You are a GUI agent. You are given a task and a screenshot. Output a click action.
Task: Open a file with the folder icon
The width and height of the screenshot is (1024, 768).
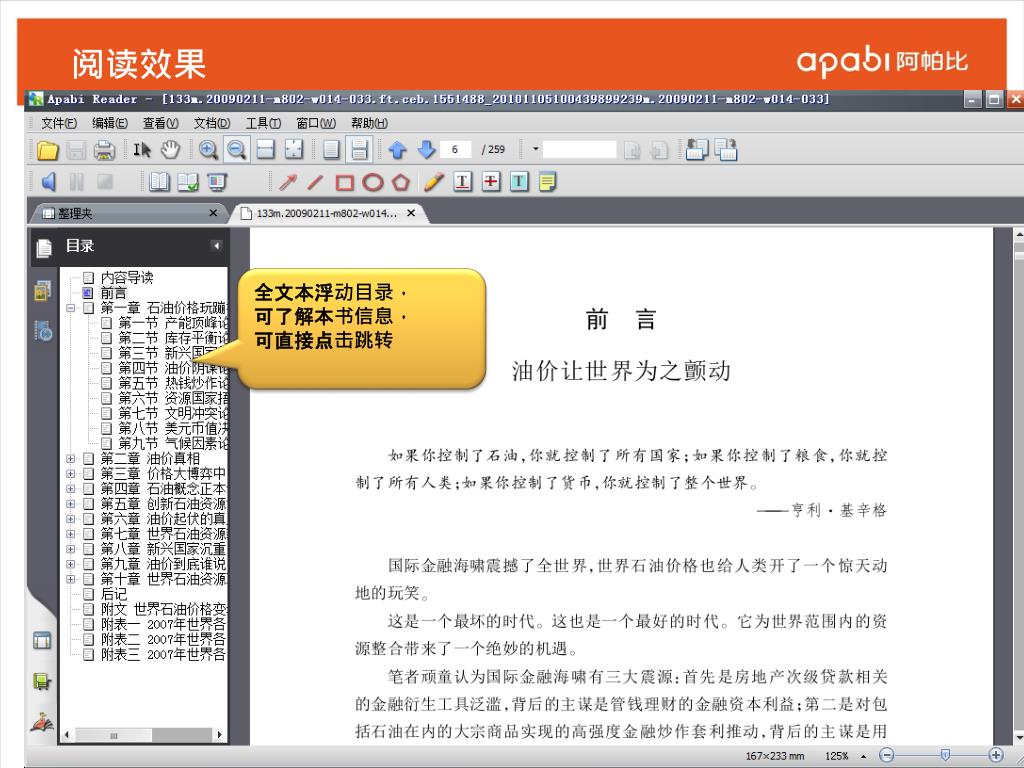click(48, 150)
